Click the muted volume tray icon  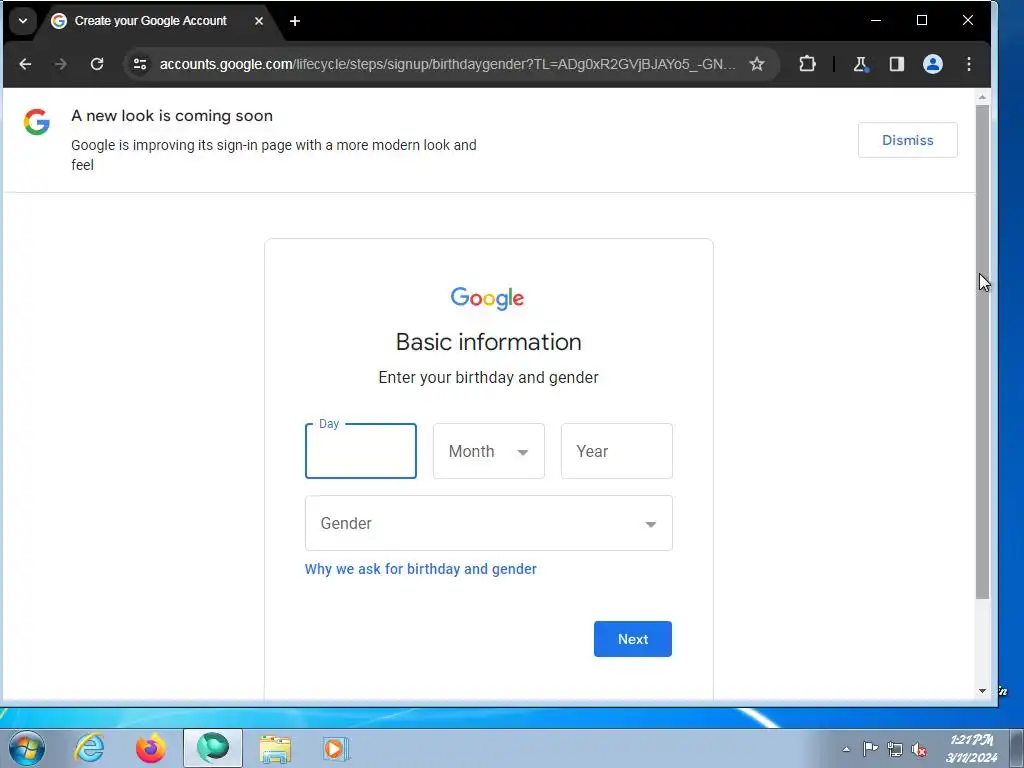(x=919, y=749)
